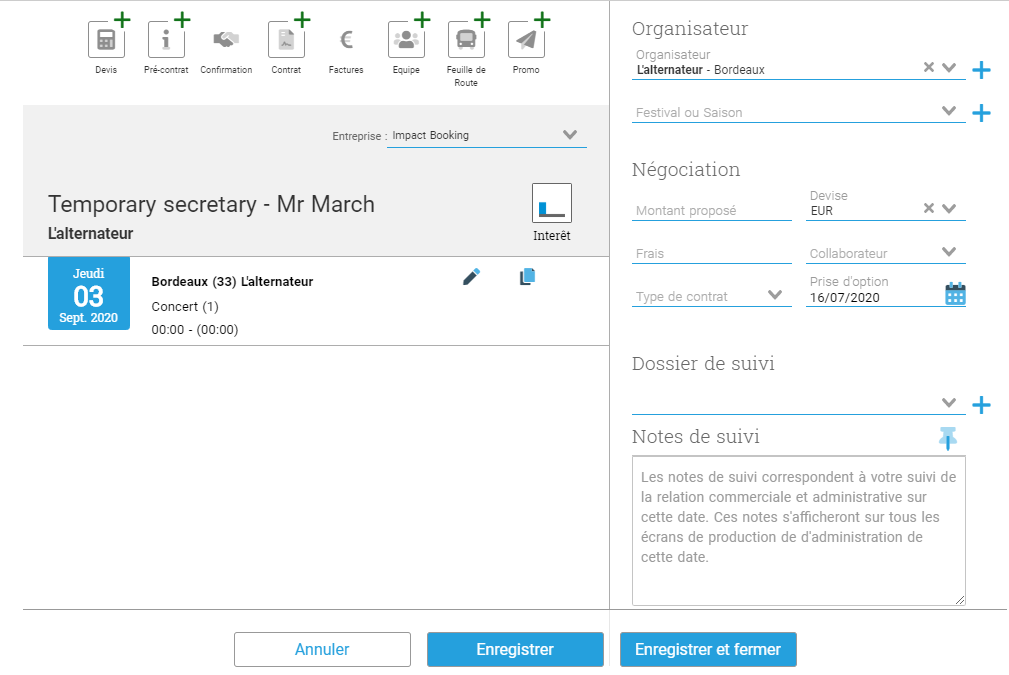This screenshot has height=675, width=1009.
Task: Open the Prise d'option calendar picker
Action: 955,294
